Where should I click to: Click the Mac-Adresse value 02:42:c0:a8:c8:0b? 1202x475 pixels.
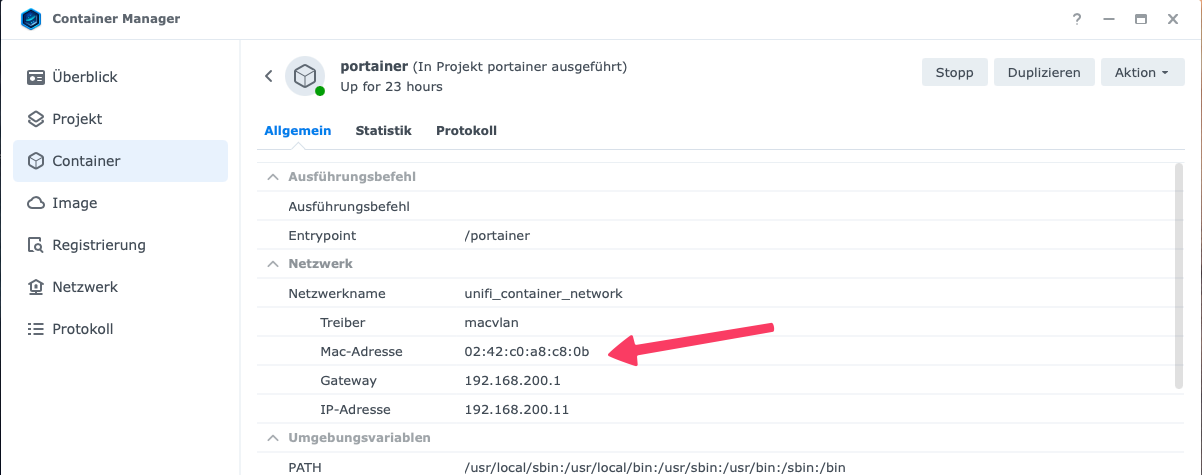point(526,352)
